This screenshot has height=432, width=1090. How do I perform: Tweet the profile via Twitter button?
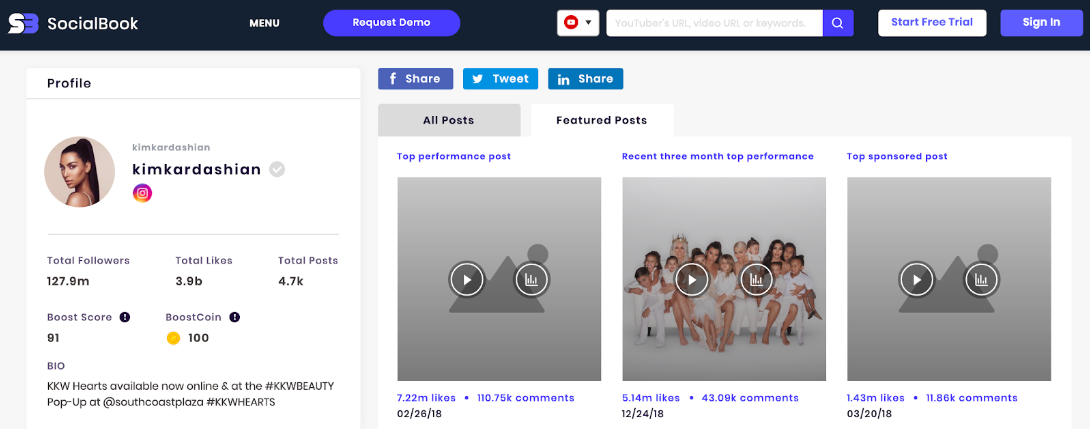(x=501, y=79)
